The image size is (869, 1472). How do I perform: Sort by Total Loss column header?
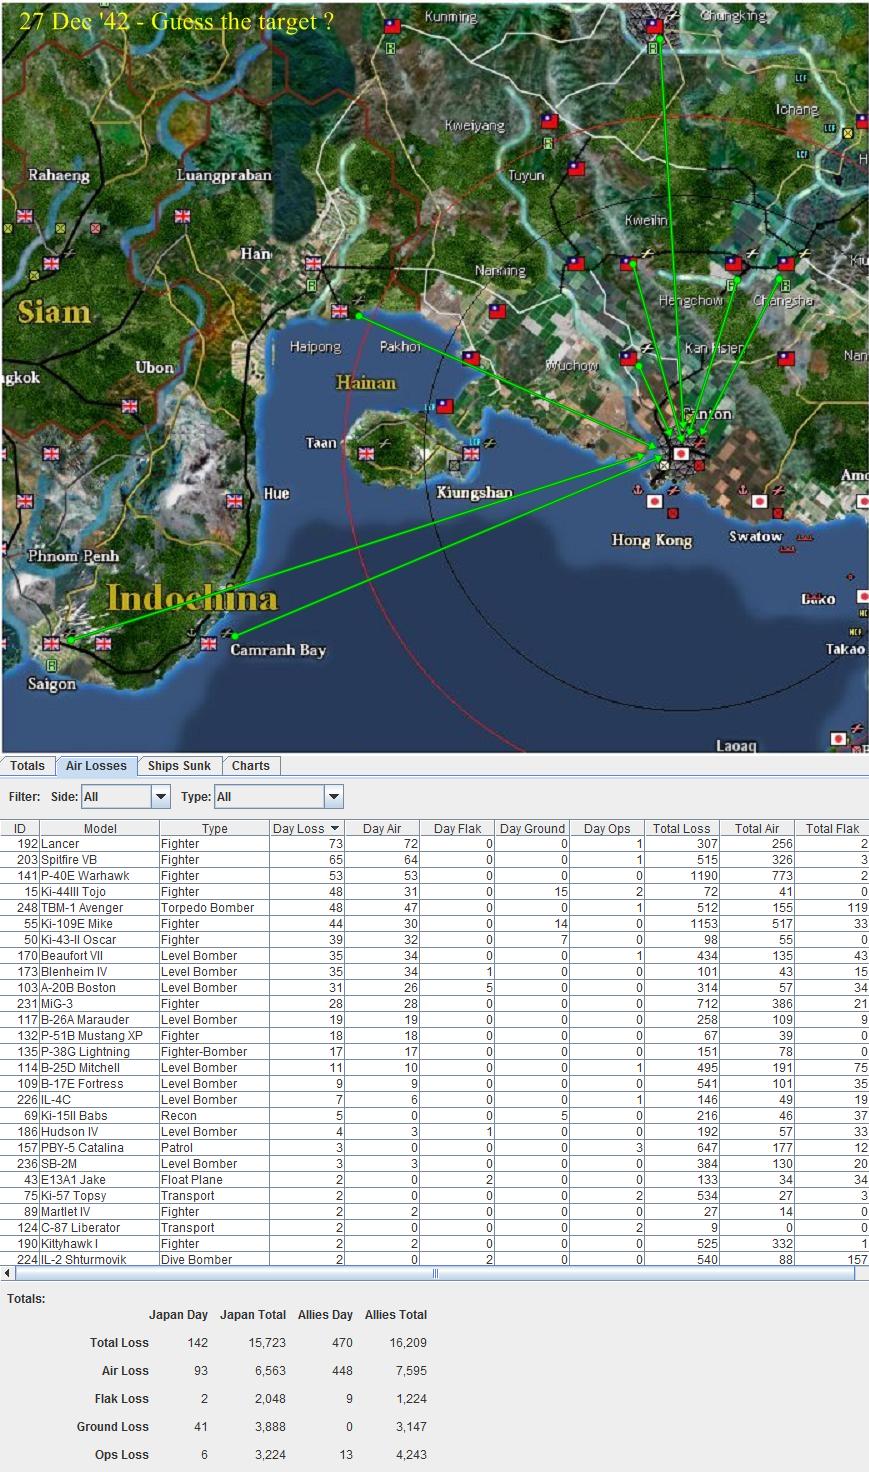pyautogui.click(x=682, y=828)
